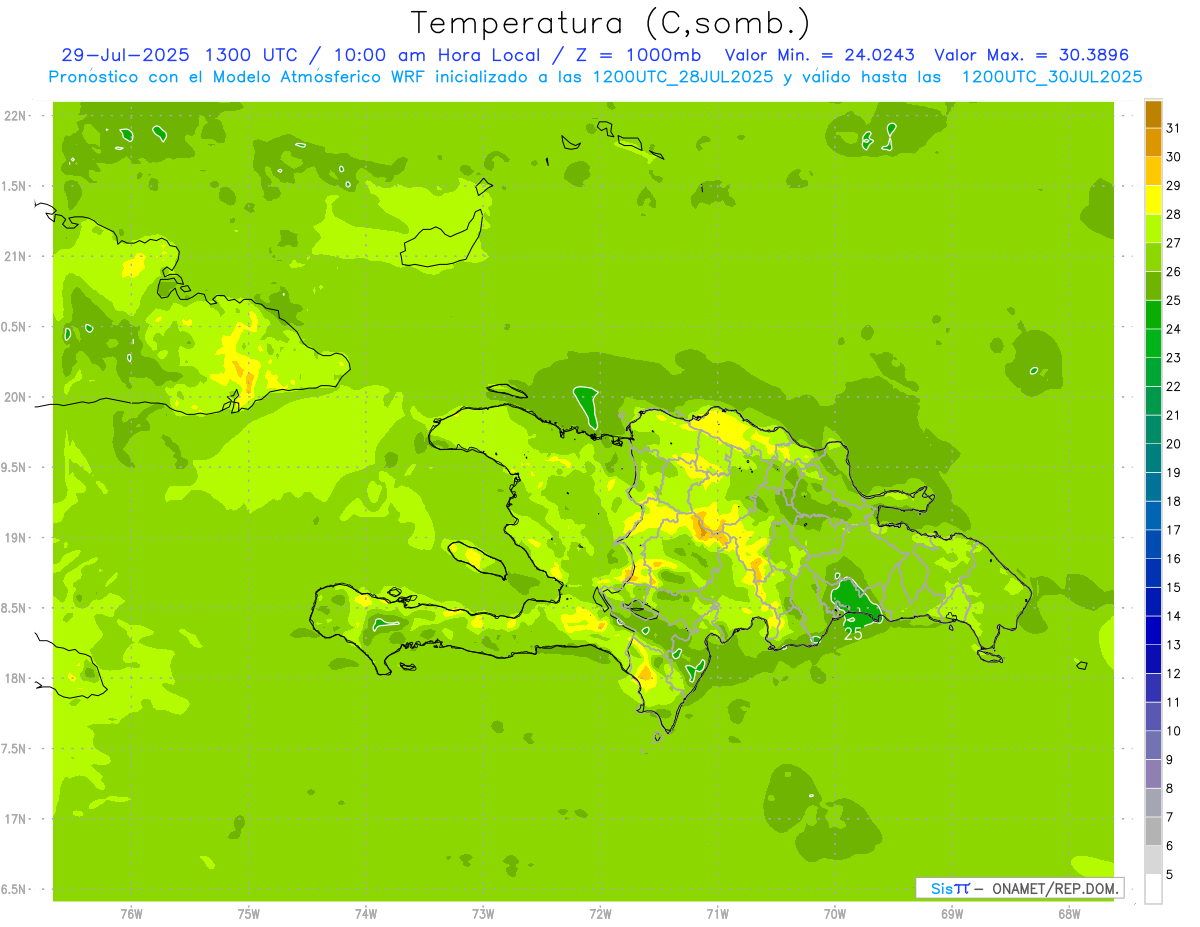1200x927 pixels.
Task: Click the '25' contour label on the map
Action: tap(853, 634)
